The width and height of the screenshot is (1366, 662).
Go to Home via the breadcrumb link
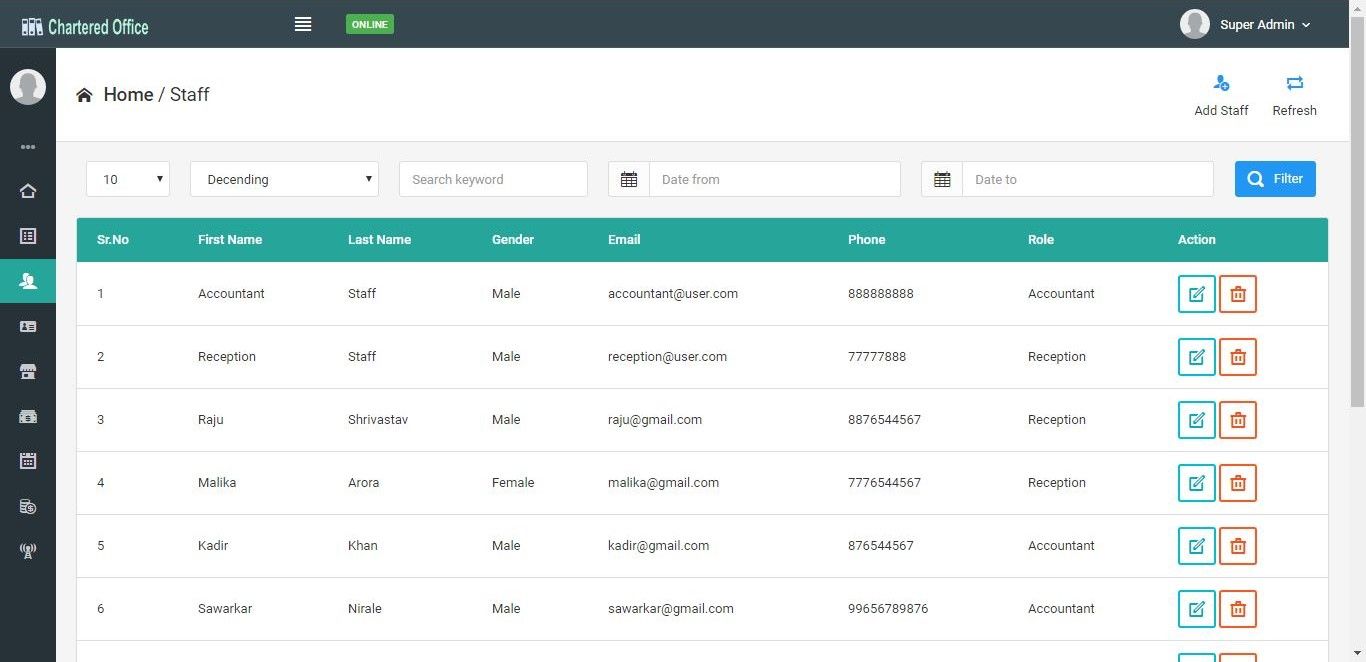128,94
